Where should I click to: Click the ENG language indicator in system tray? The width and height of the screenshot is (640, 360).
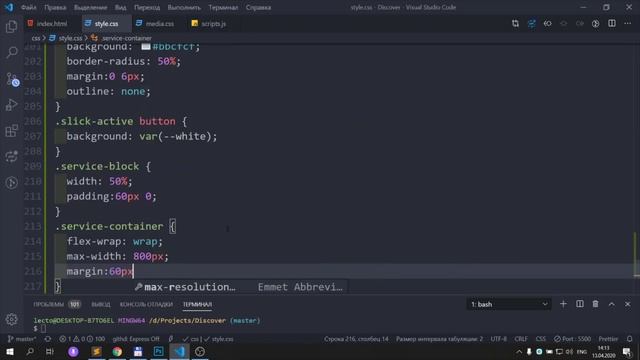[582, 351]
